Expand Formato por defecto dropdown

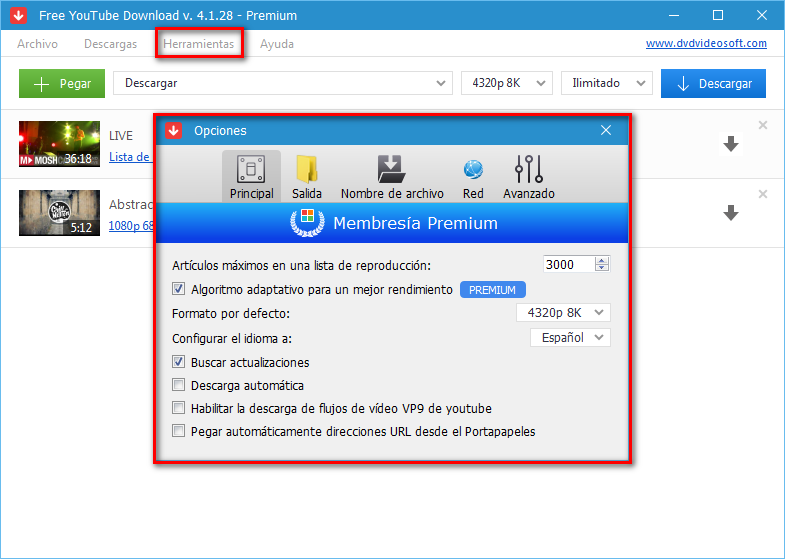(563, 313)
